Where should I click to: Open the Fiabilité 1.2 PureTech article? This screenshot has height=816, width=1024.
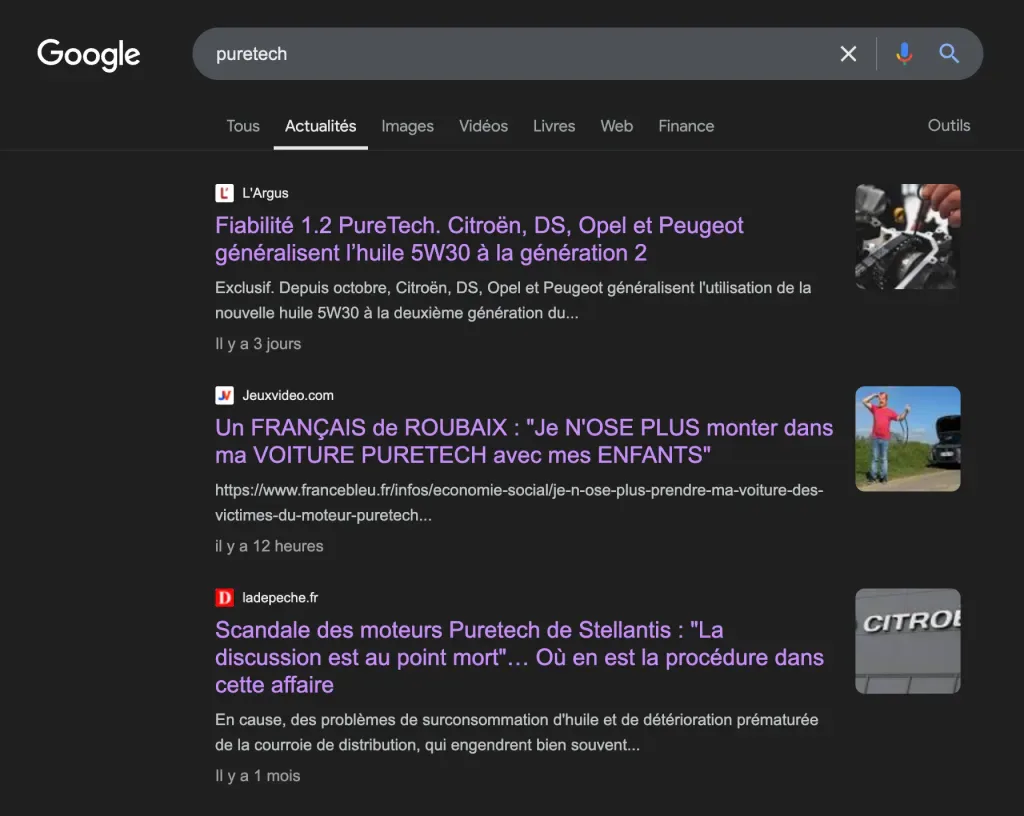479,239
